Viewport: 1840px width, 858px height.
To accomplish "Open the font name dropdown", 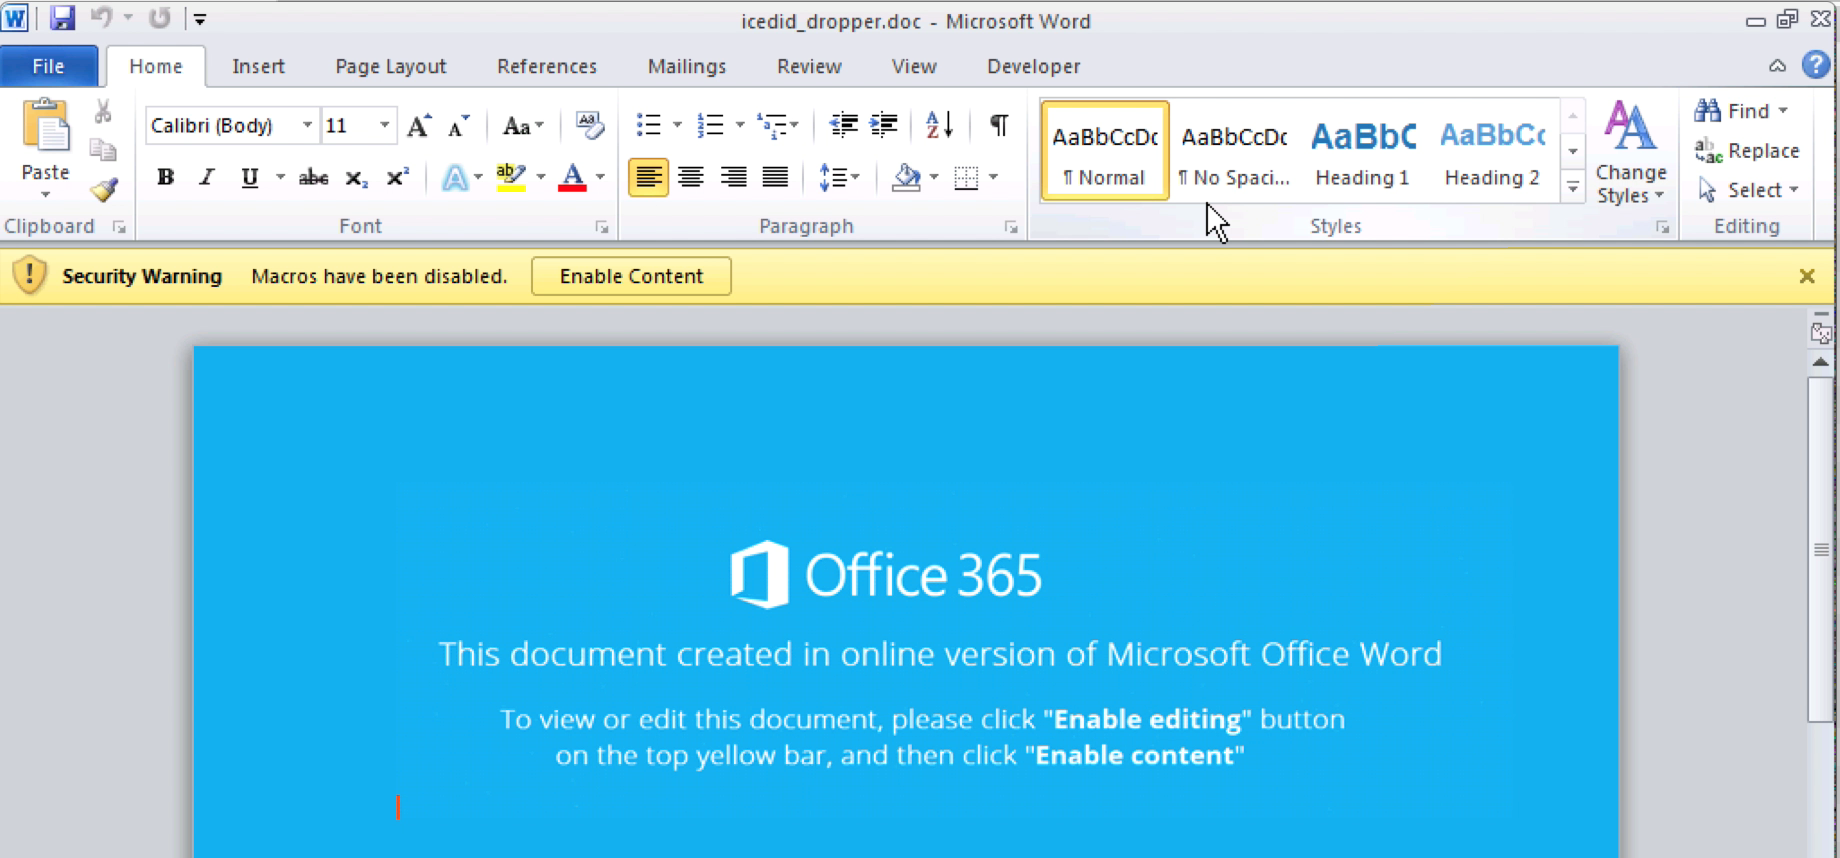I will 307,126.
